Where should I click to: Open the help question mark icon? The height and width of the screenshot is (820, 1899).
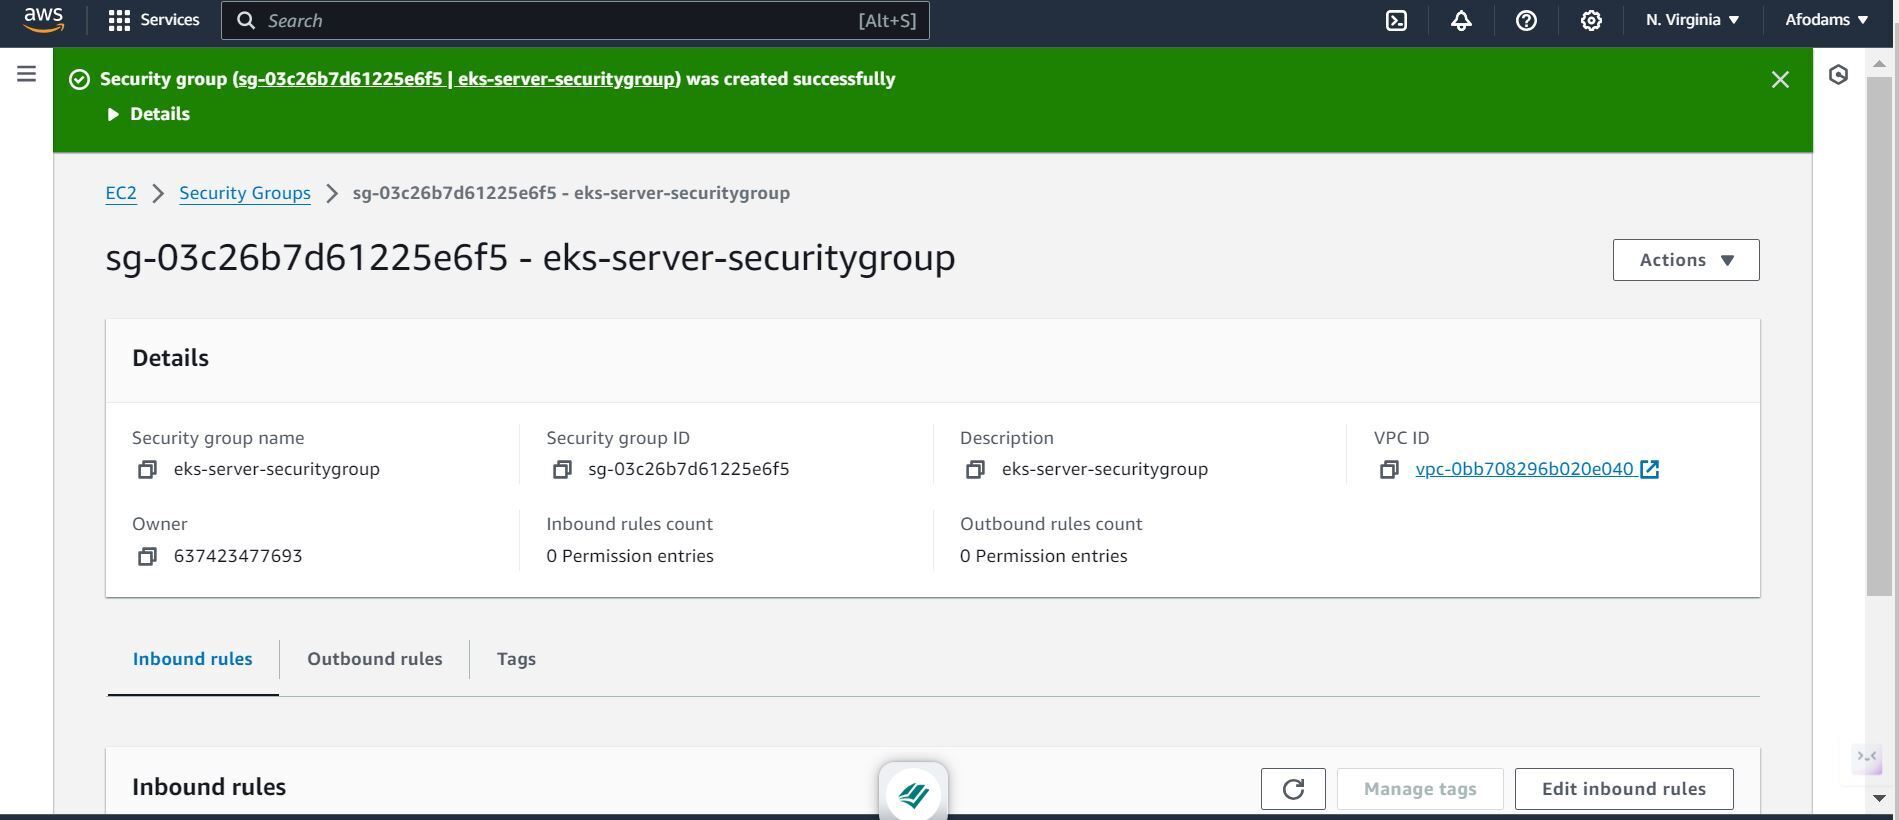point(1526,20)
